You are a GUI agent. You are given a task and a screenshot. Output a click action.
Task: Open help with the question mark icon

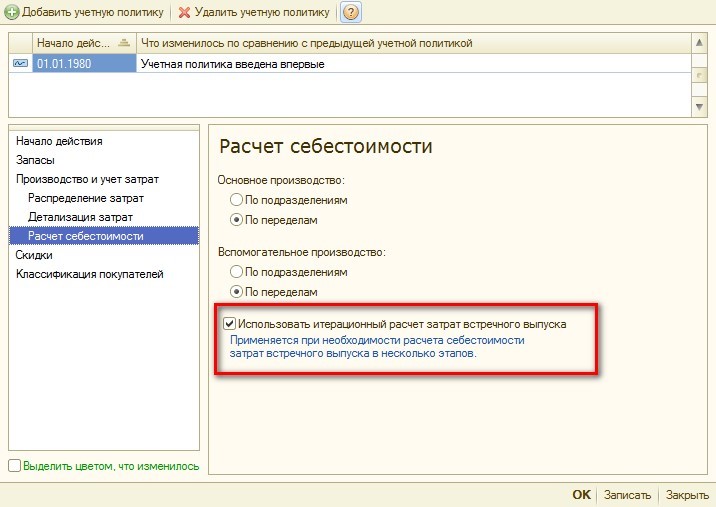(351, 12)
